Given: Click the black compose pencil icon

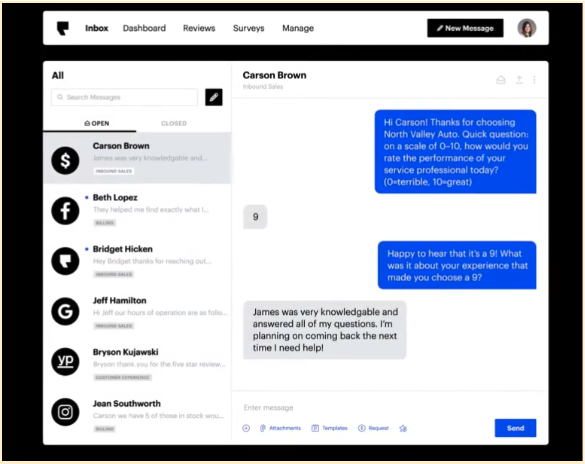Looking at the screenshot, I should [x=214, y=97].
